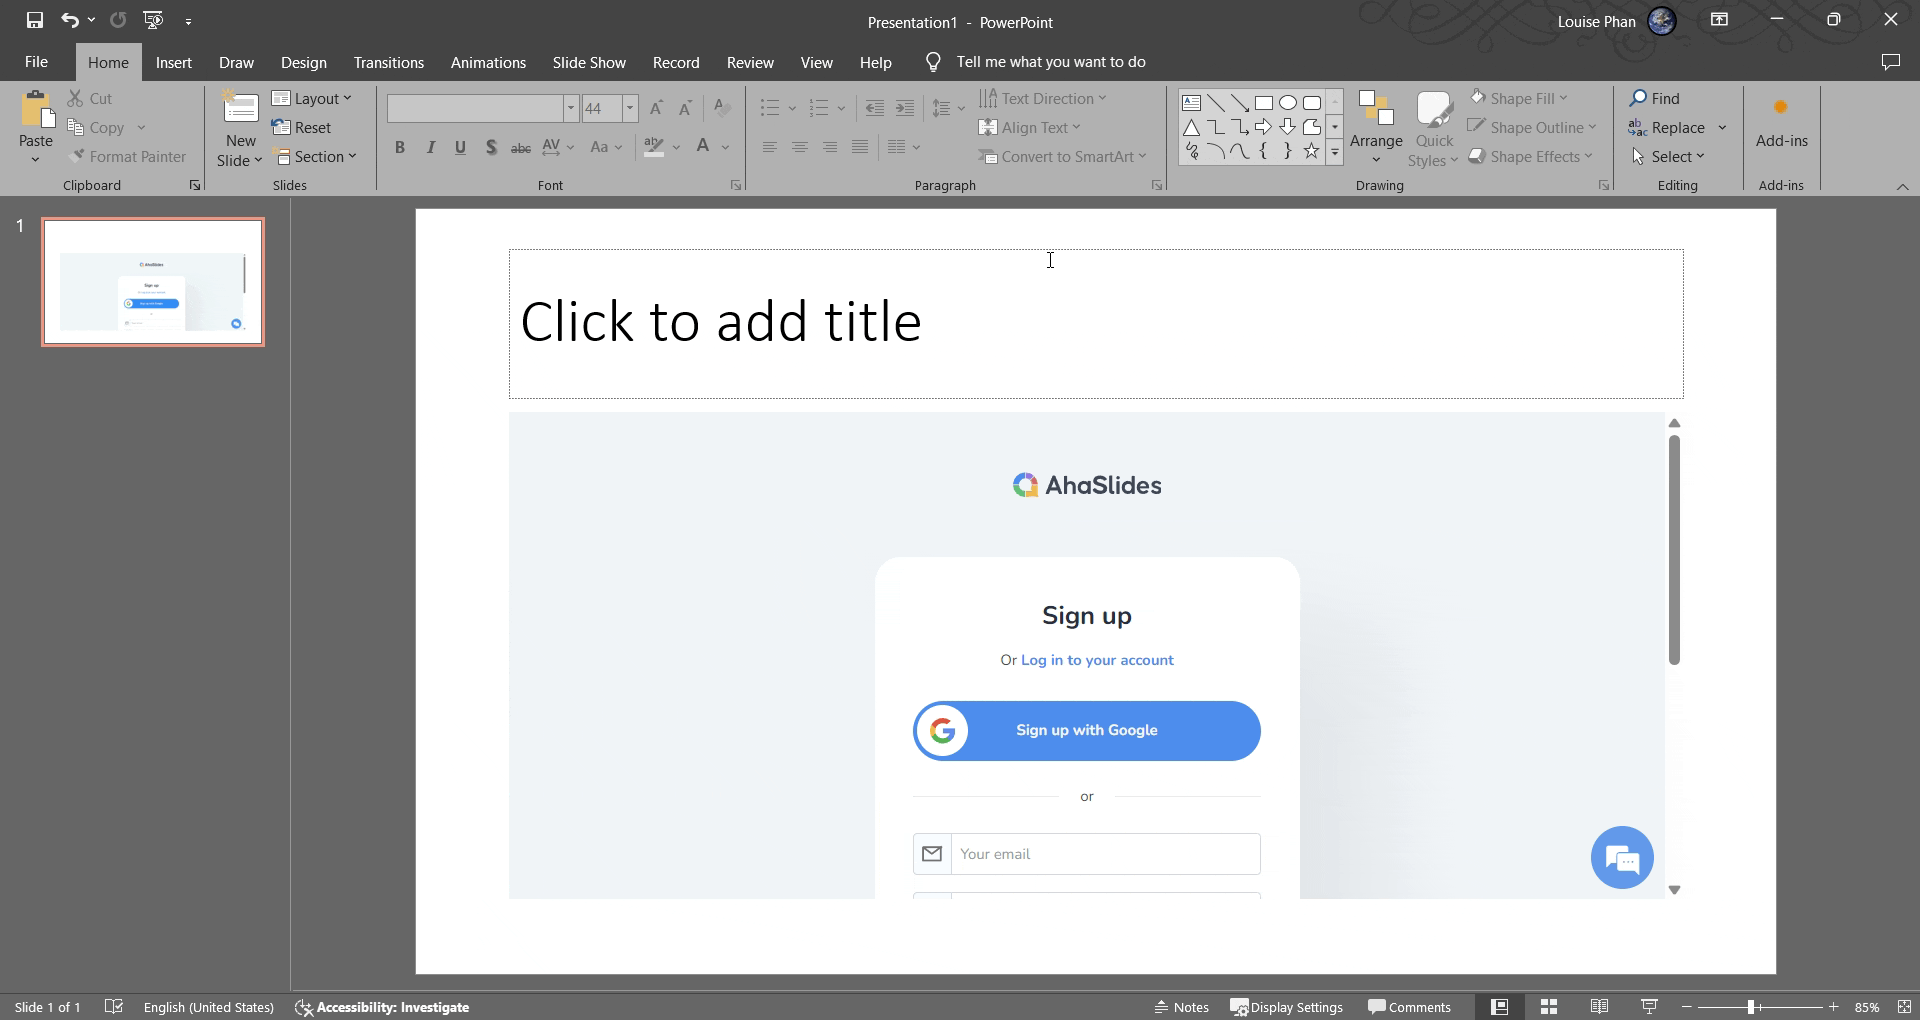Switch to the Design tab
This screenshot has height=1020, width=1920.
(303, 62)
